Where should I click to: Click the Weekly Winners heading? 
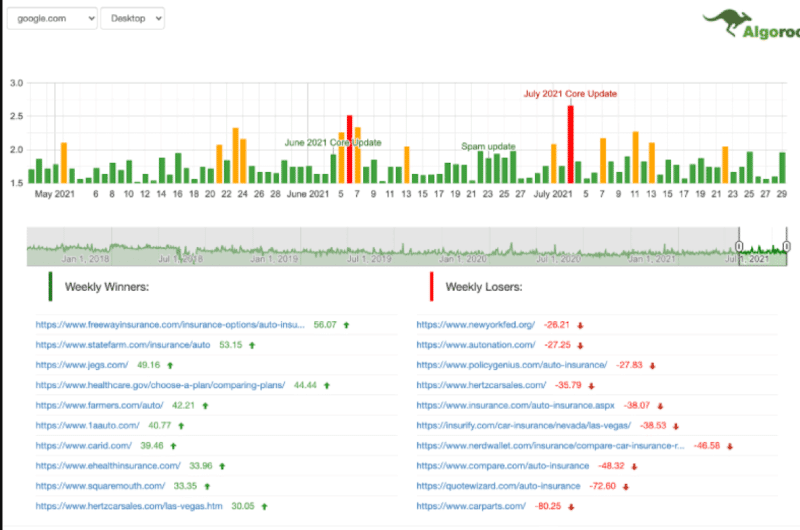click(107, 287)
